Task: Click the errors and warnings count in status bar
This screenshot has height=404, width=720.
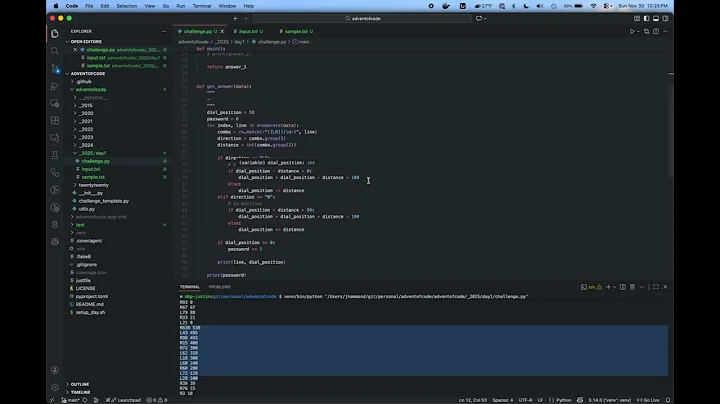Action: pyautogui.click(x=157, y=400)
